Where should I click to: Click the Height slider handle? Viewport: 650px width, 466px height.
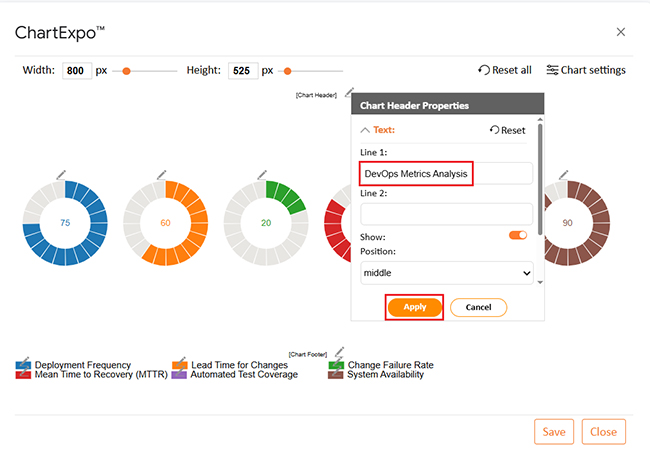coord(288,71)
